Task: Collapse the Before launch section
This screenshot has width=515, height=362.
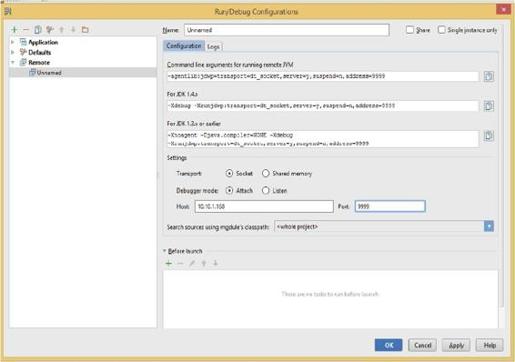Action: (x=165, y=251)
